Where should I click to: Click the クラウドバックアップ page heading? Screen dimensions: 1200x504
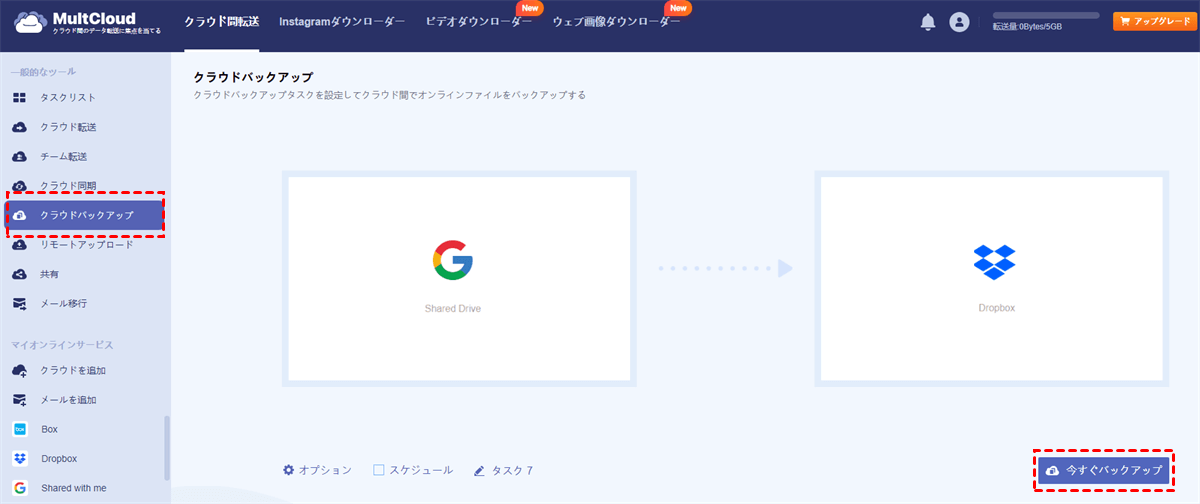pyautogui.click(x=253, y=77)
